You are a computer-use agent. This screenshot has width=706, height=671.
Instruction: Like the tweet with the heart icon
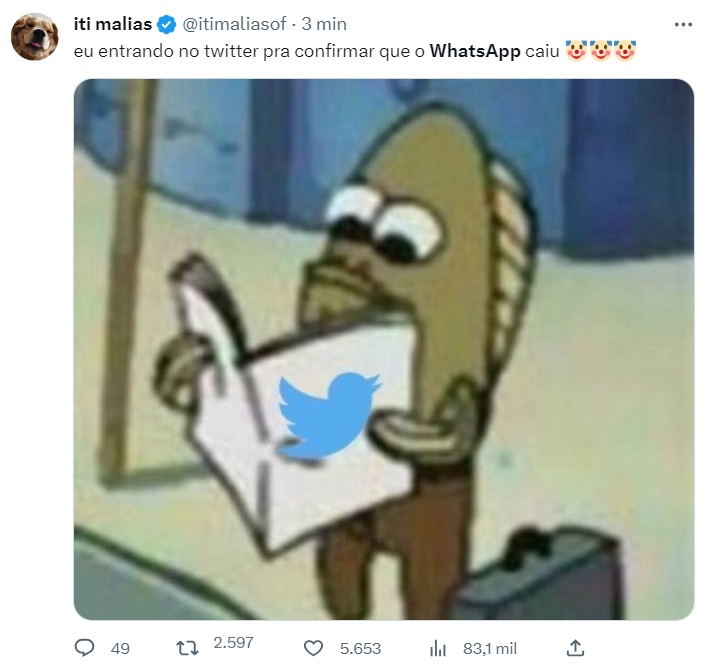(x=313, y=648)
